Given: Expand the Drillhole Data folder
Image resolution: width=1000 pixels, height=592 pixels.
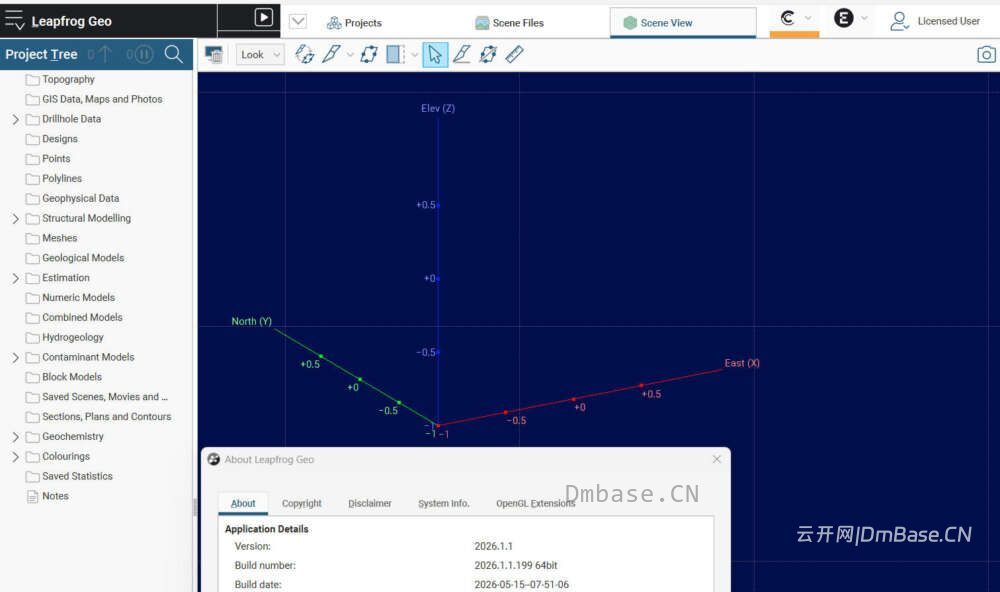Looking at the screenshot, I should 15,119.
